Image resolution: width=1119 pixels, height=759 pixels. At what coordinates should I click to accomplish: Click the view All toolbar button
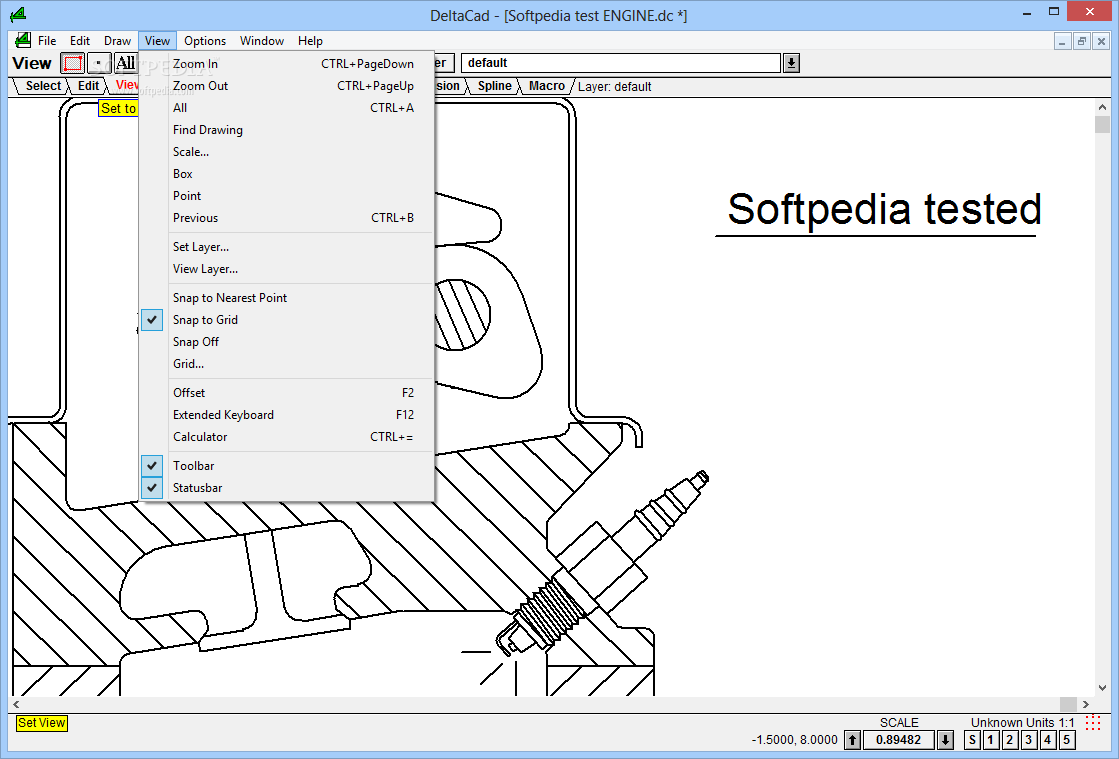point(126,63)
